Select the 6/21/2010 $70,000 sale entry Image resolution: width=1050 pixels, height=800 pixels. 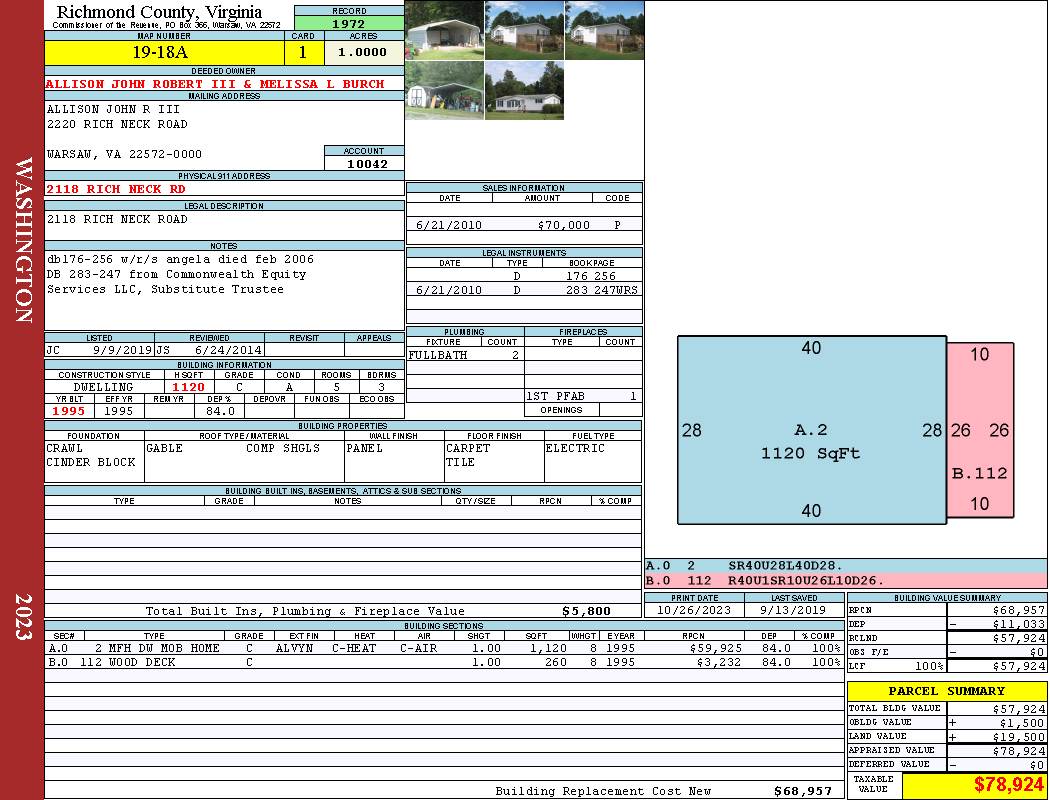[524, 225]
